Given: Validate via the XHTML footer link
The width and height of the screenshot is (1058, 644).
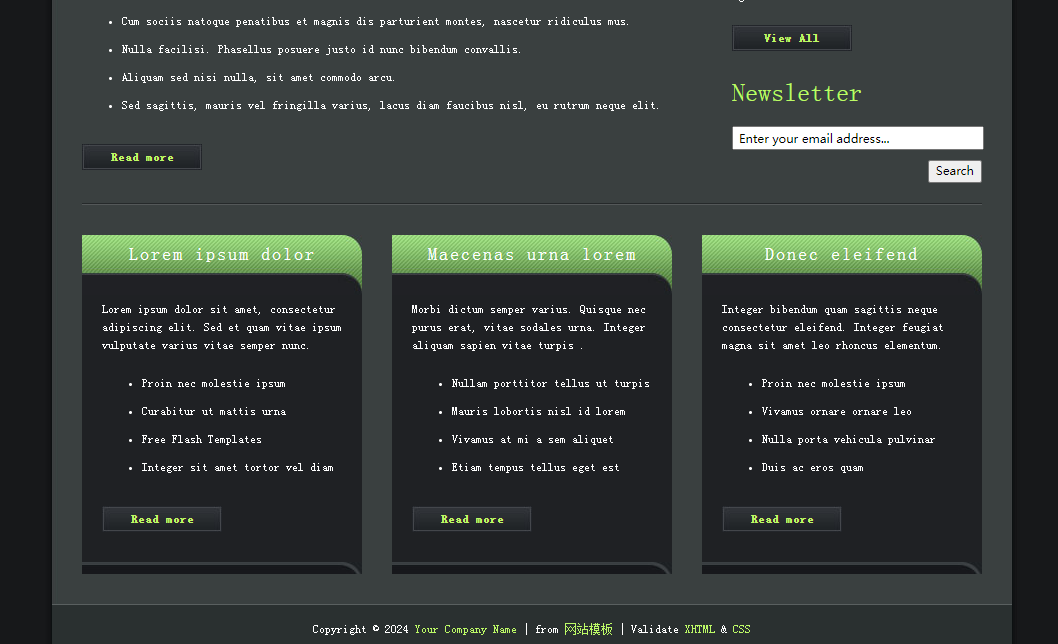Looking at the screenshot, I should point(699,629).
